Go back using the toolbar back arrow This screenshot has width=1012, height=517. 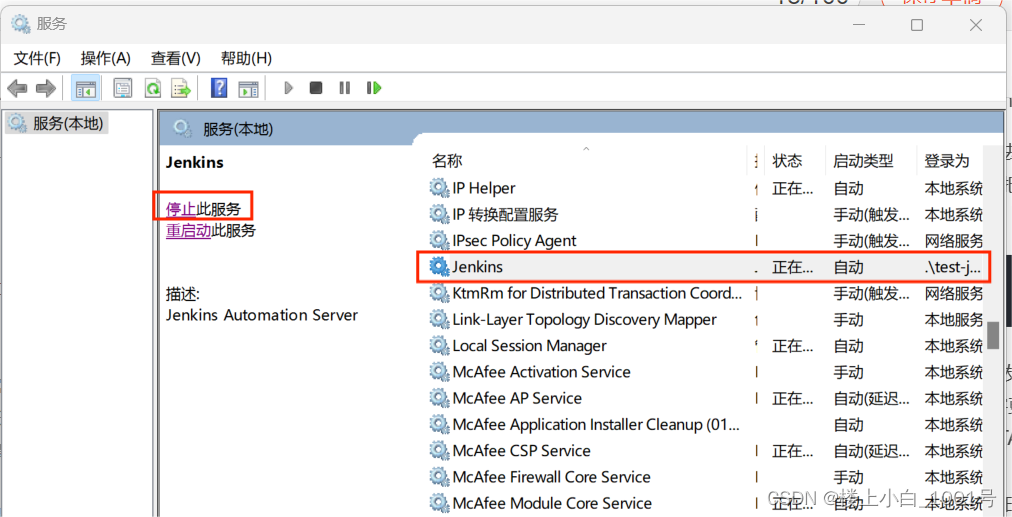(x=17, y=88)
